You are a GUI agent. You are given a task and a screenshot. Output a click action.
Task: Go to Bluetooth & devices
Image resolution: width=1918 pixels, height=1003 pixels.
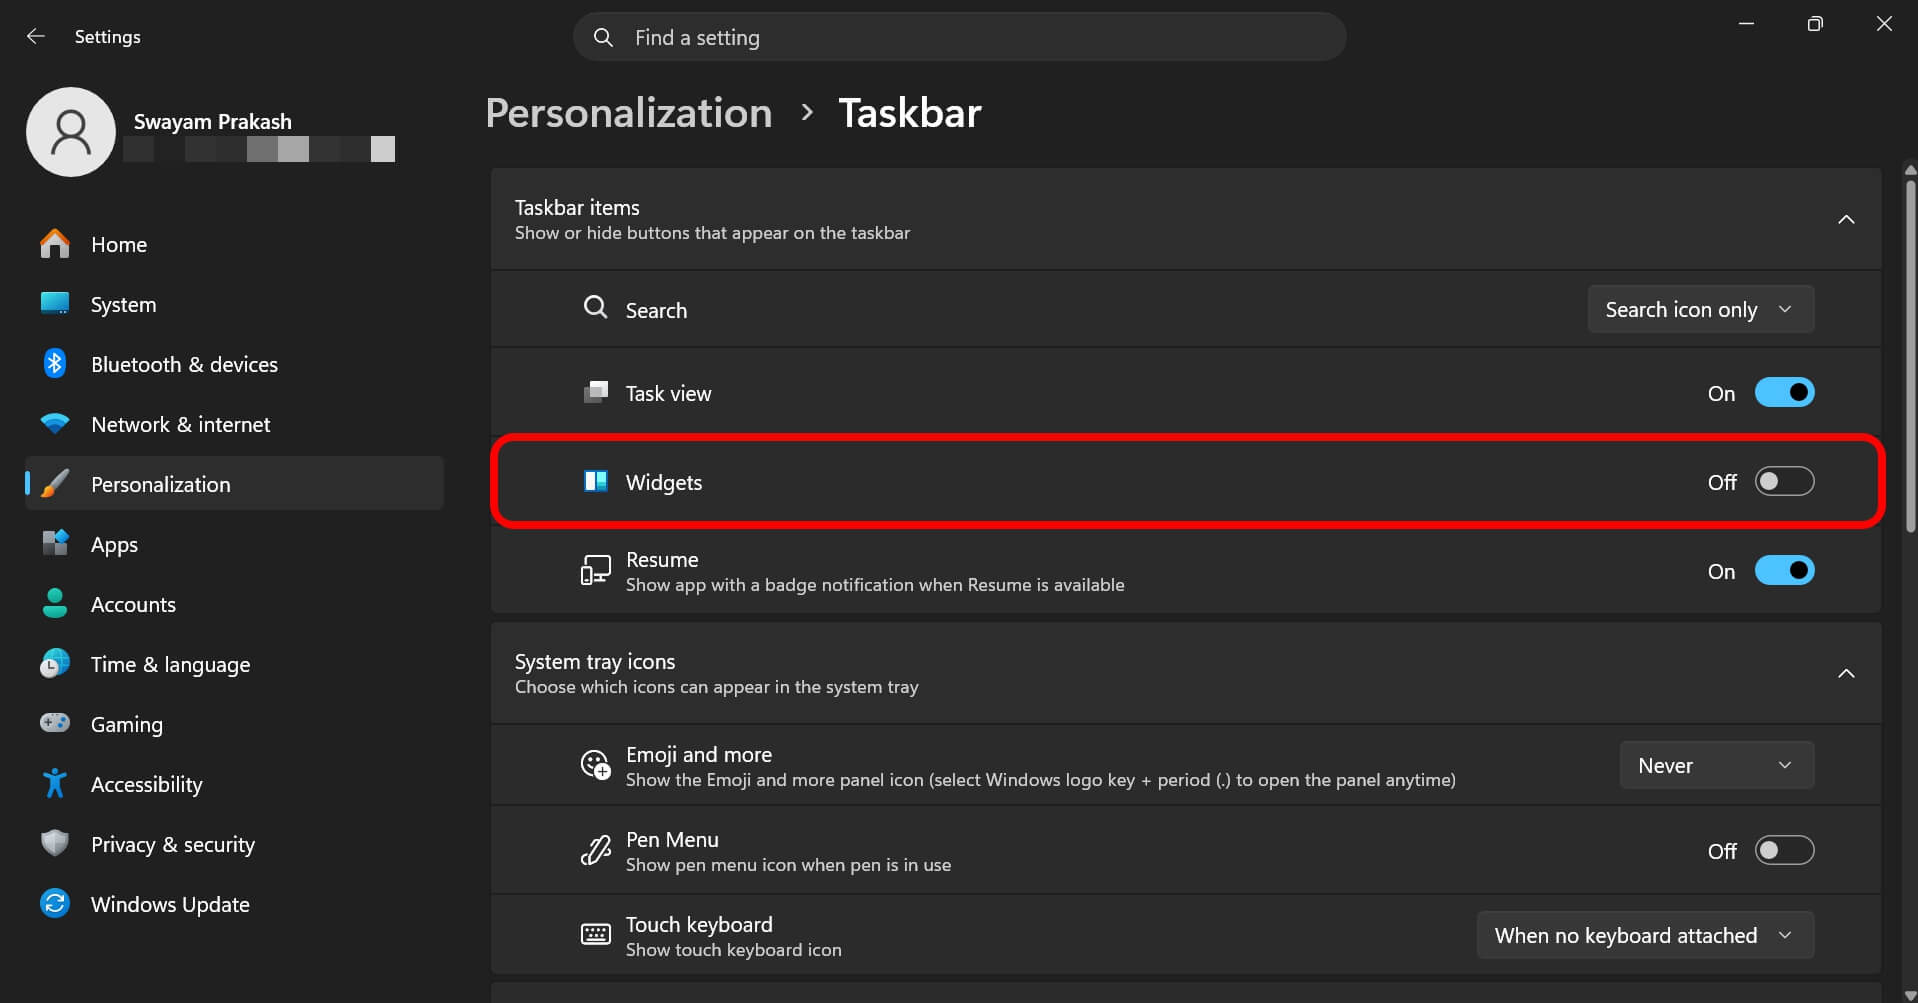tap(234, 364)
